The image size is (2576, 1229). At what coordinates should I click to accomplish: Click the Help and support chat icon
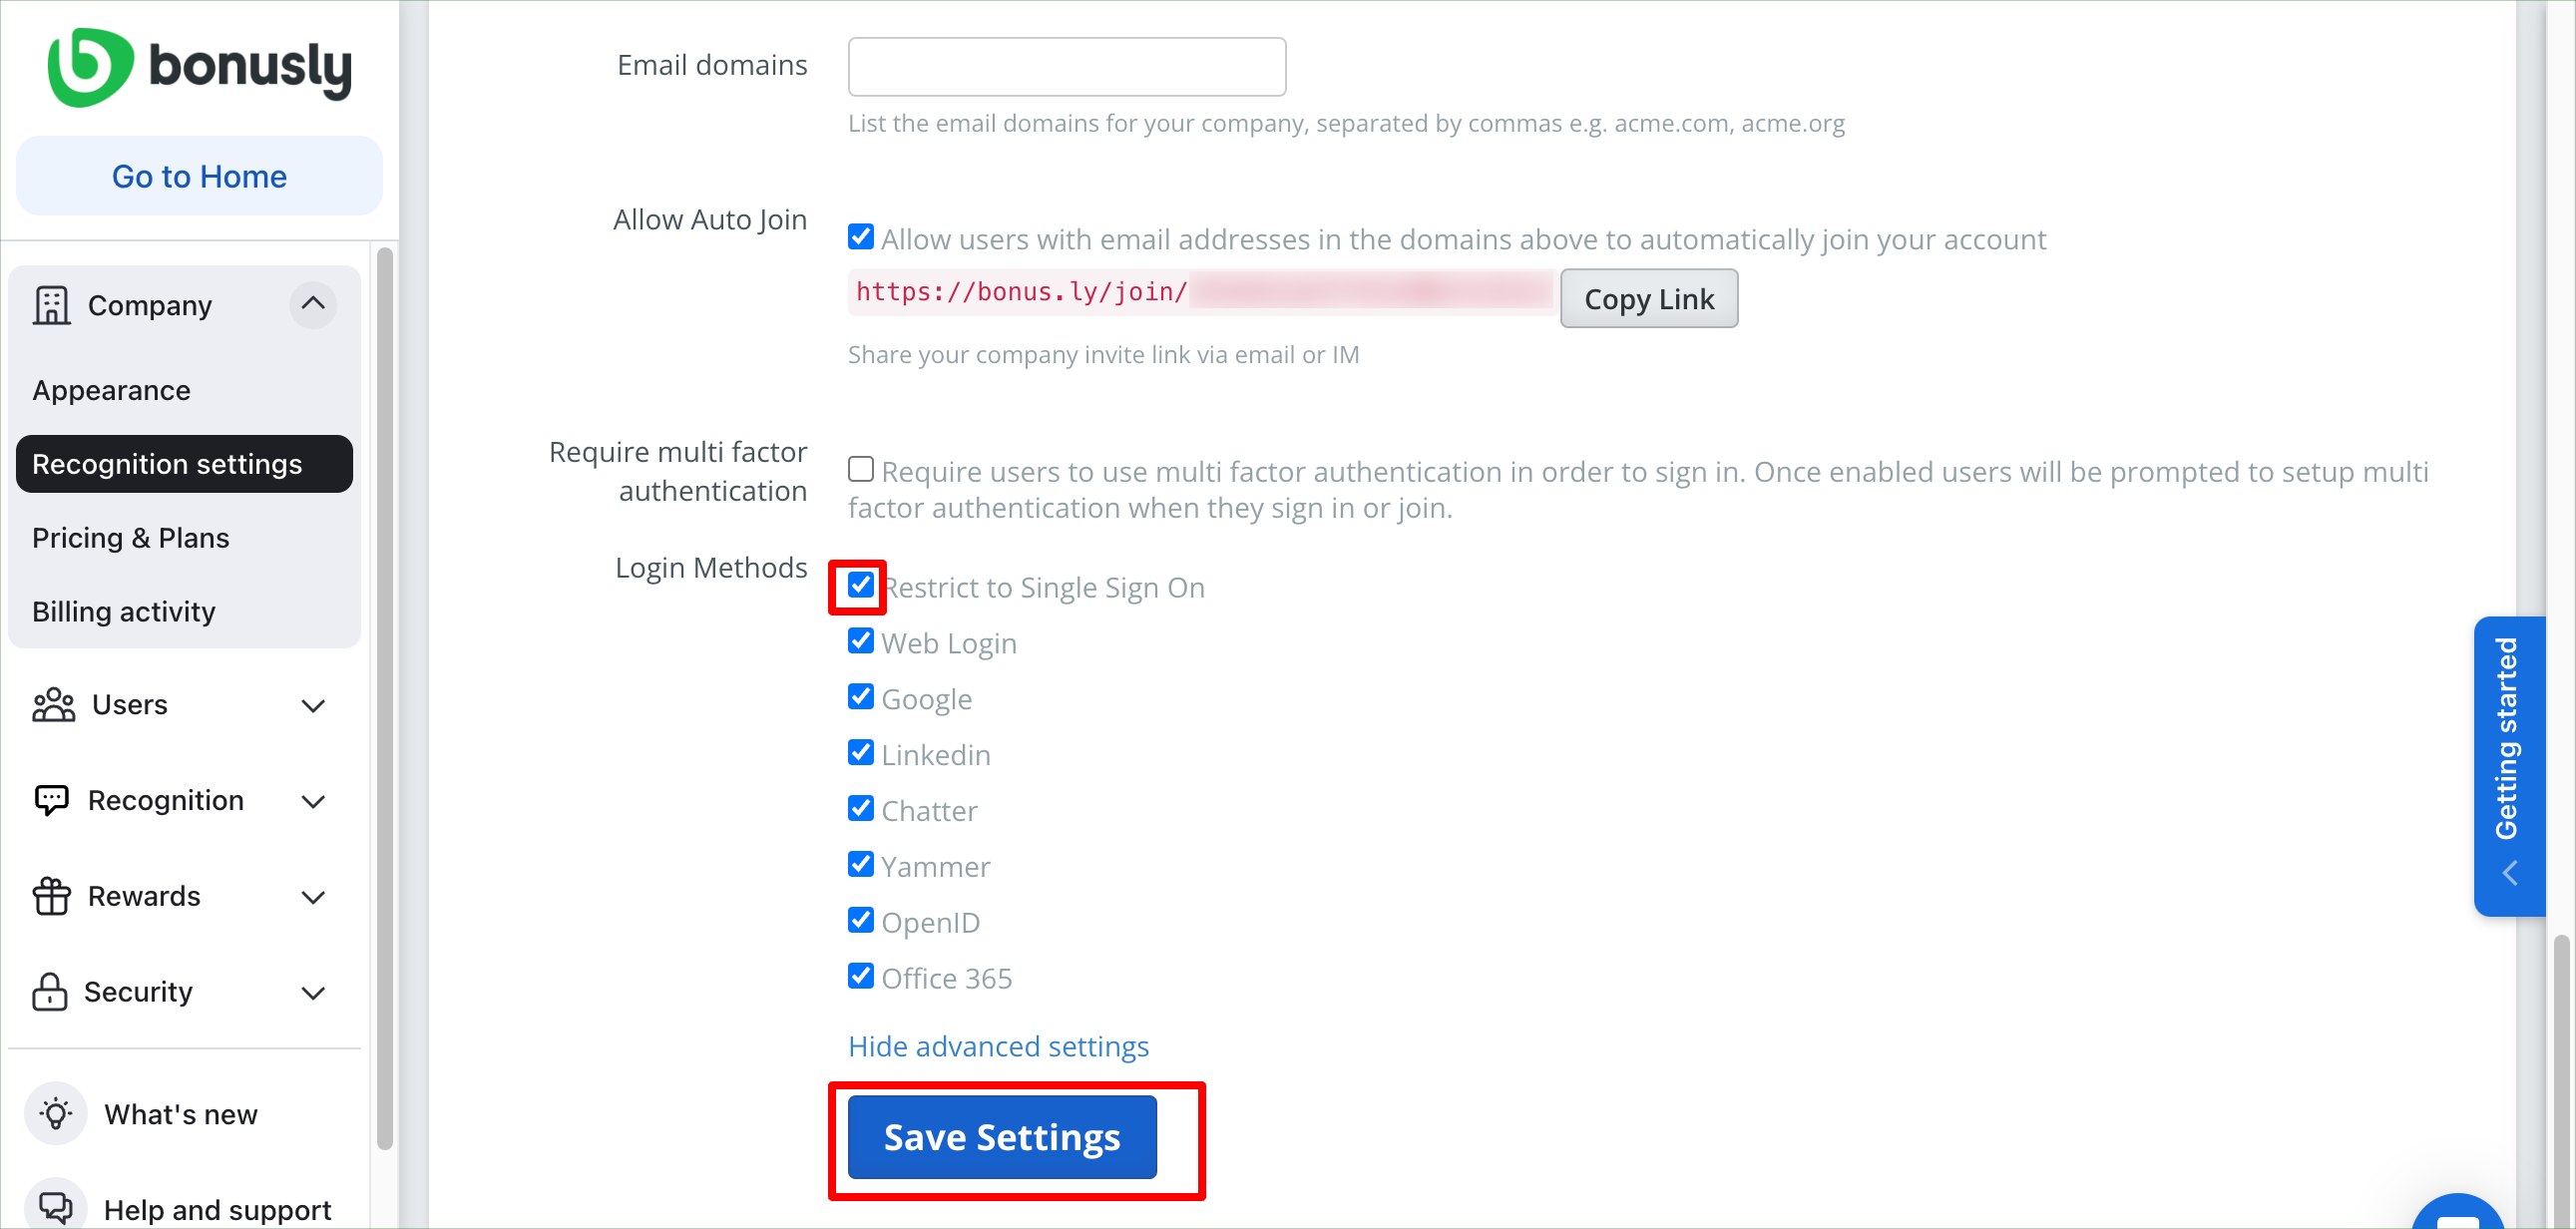[56, 1207]
